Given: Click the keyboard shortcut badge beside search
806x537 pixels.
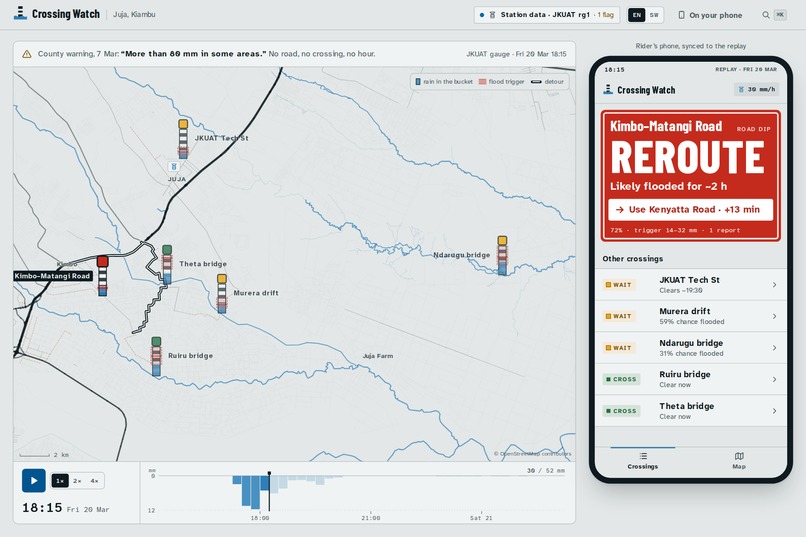Looking at the screenshot, I should click(780, 15).
